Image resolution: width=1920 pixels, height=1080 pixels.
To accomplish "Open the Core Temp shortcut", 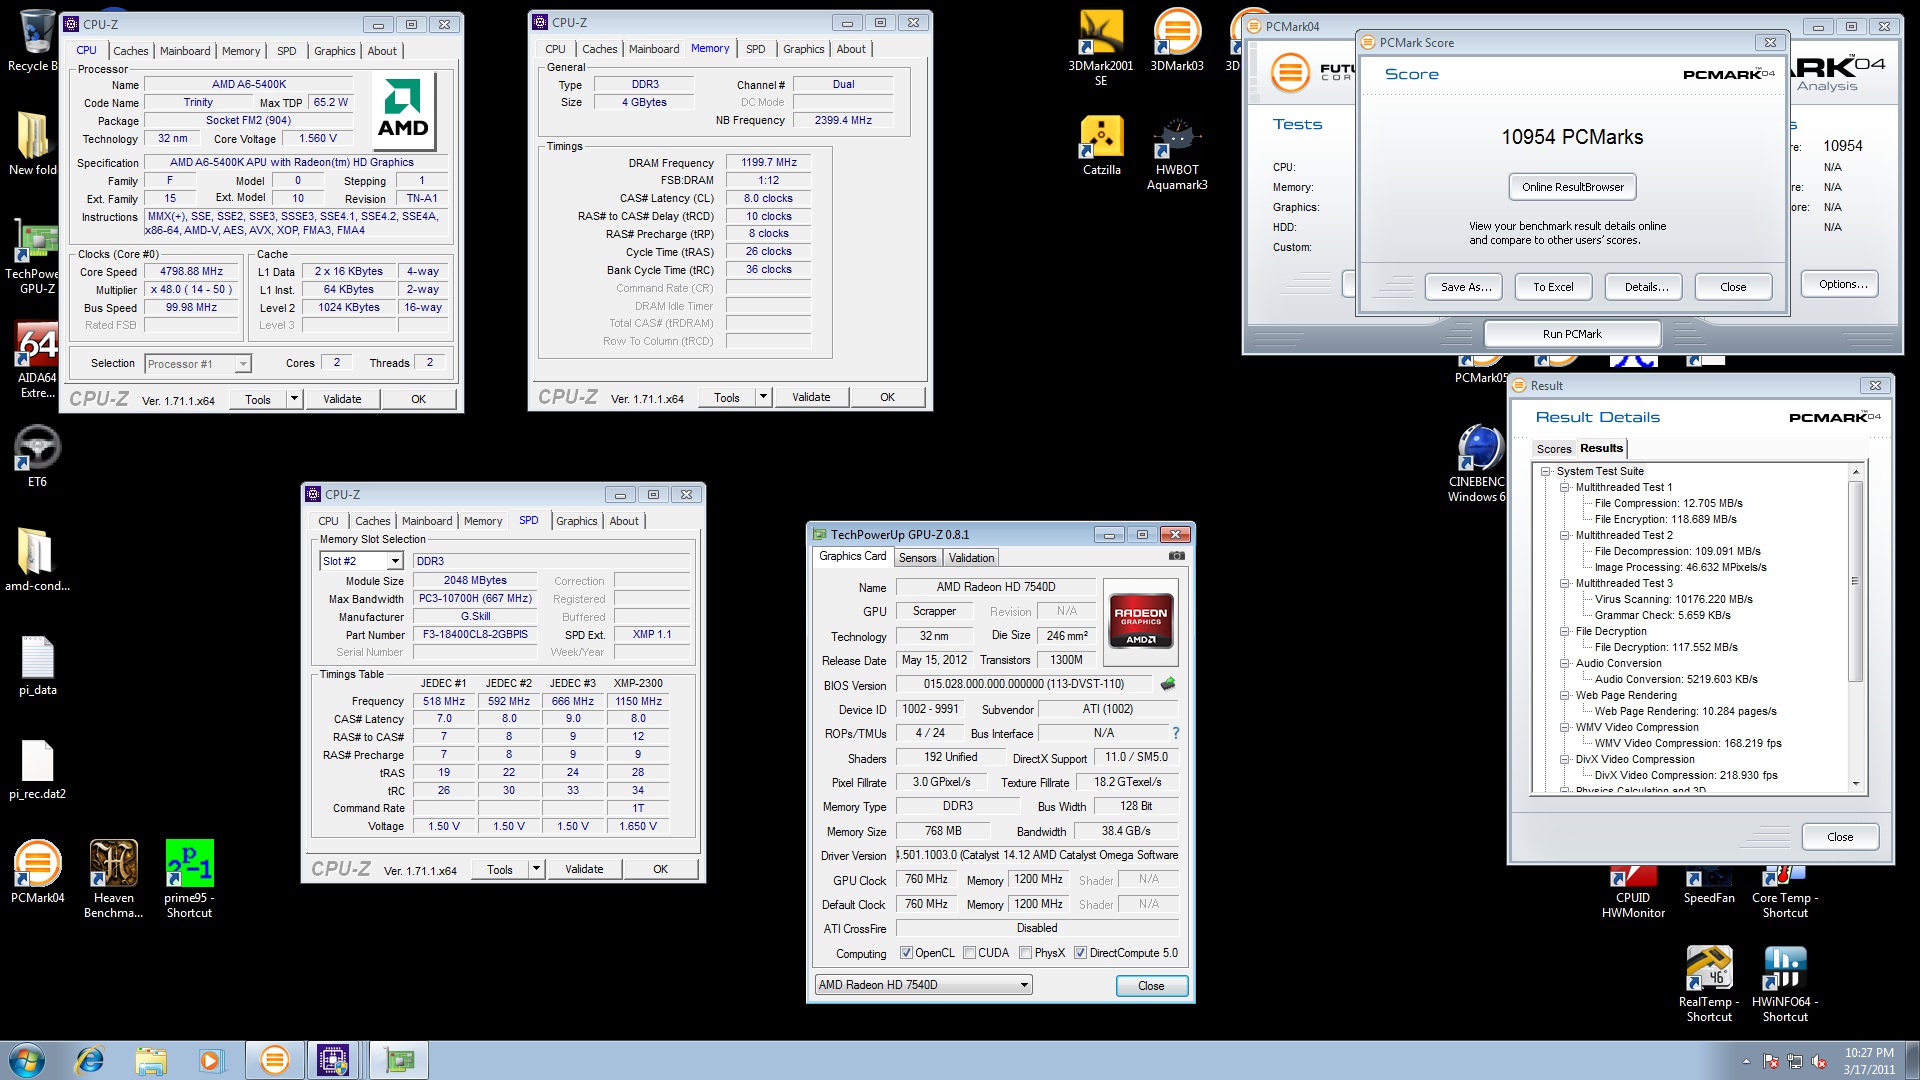I will coord(1785,893).
